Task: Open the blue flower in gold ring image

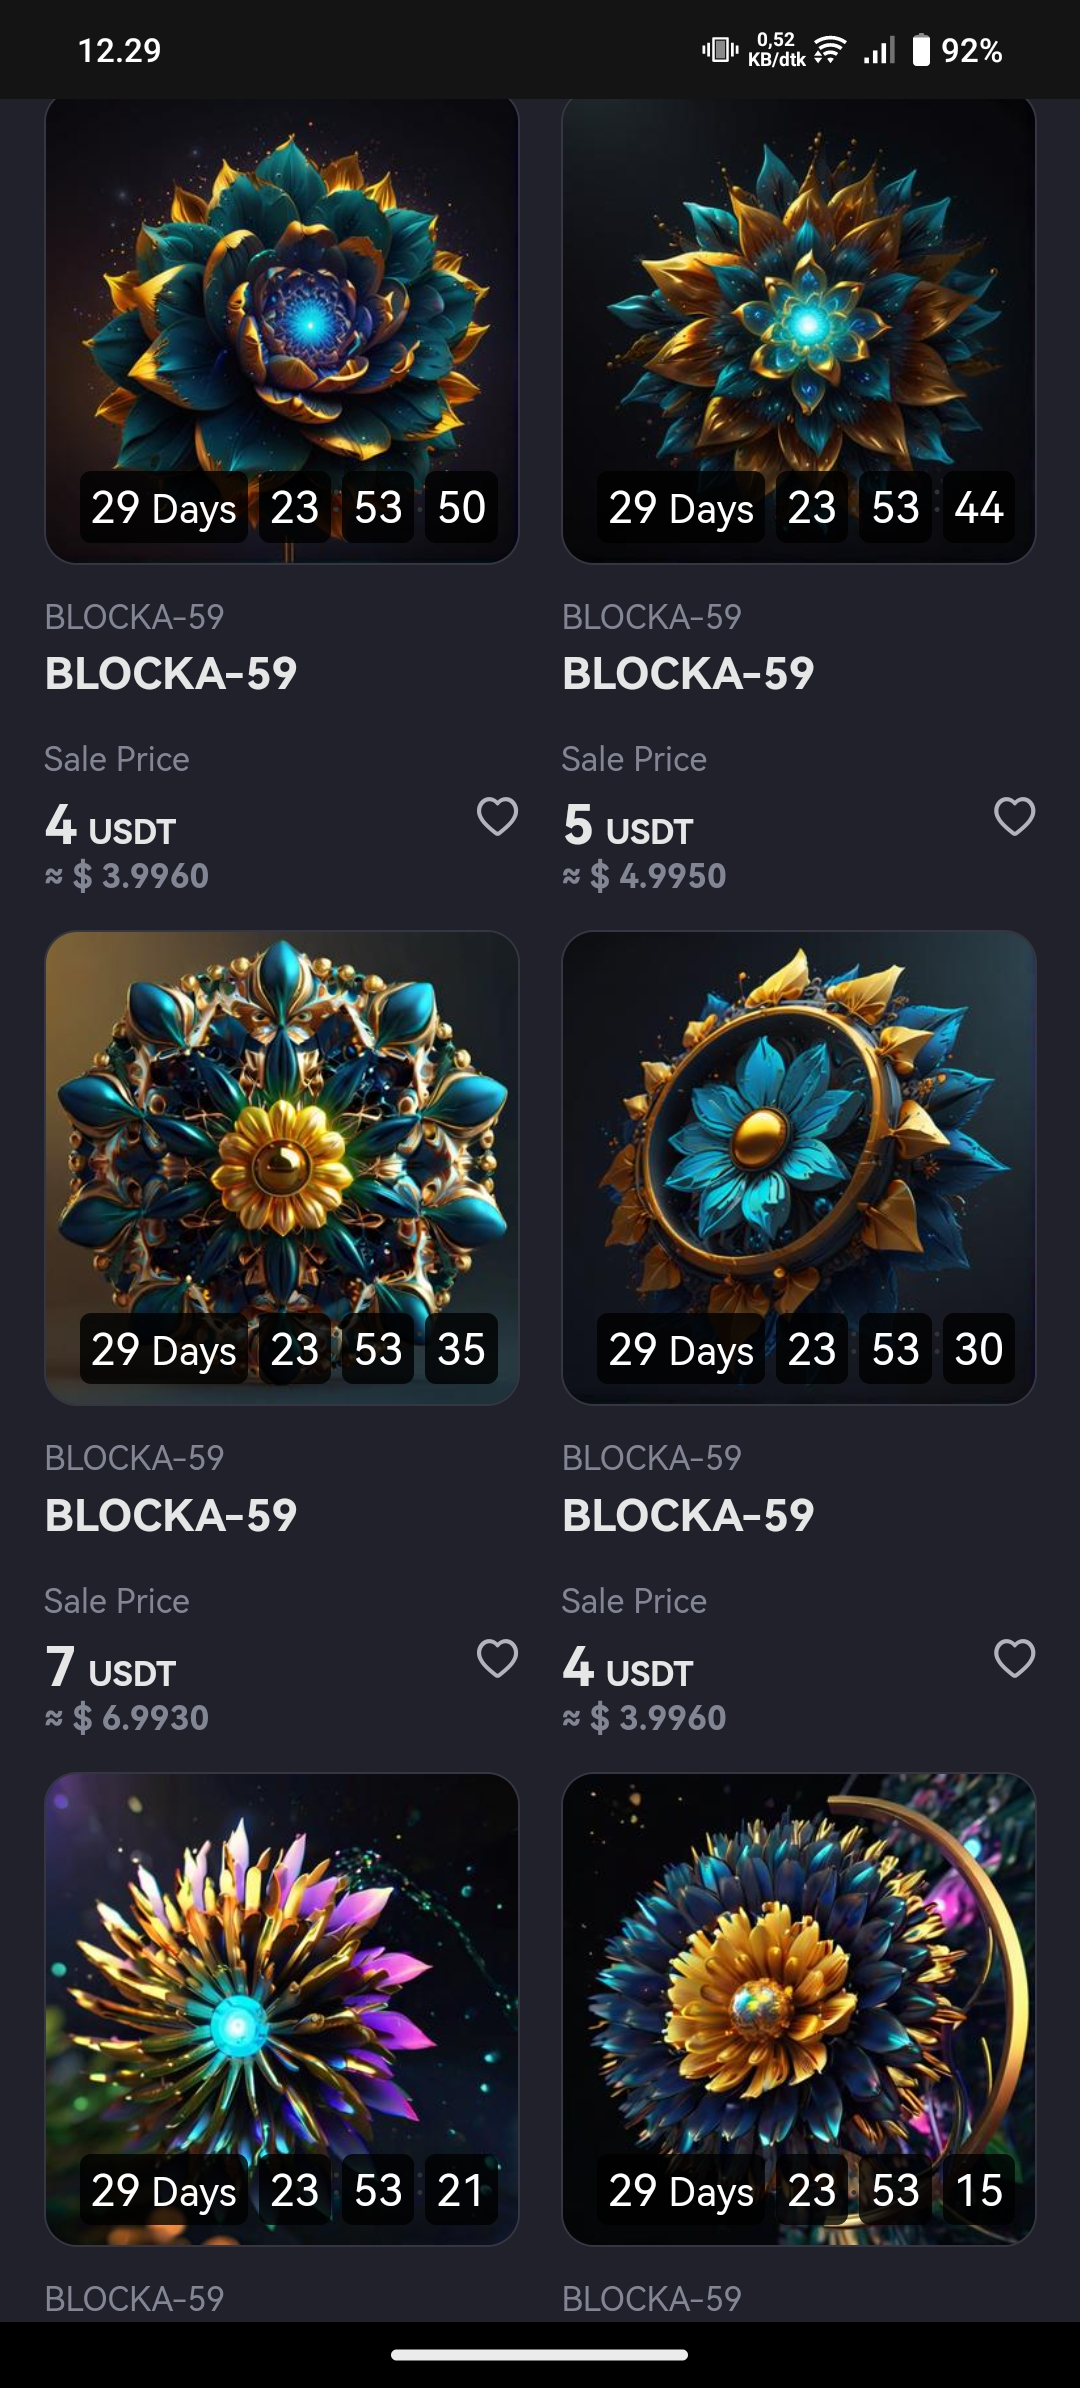Action: (x=799, y=1130)
